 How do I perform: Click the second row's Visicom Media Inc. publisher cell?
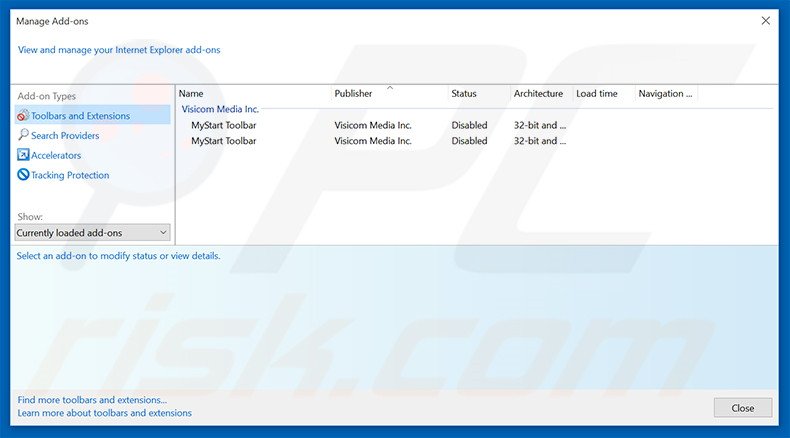pyautogui.click(x=373, y=141)
